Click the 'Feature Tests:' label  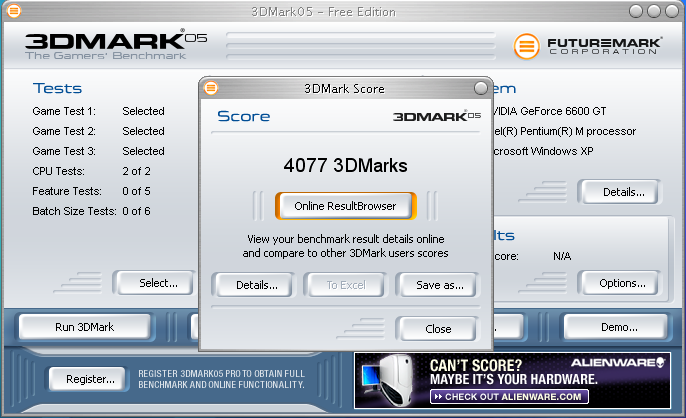[66, 191]
